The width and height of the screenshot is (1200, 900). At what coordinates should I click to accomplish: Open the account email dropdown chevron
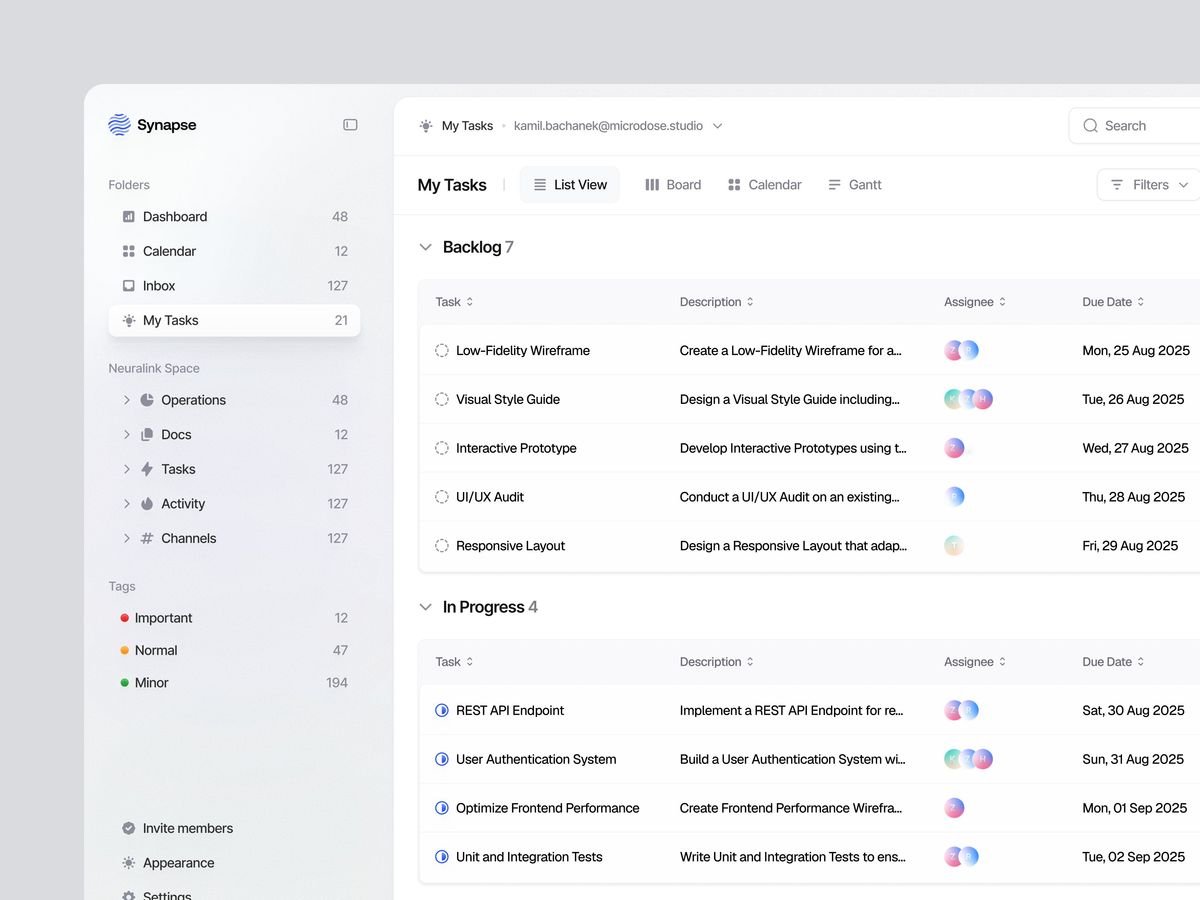click(x=717, y=126)
